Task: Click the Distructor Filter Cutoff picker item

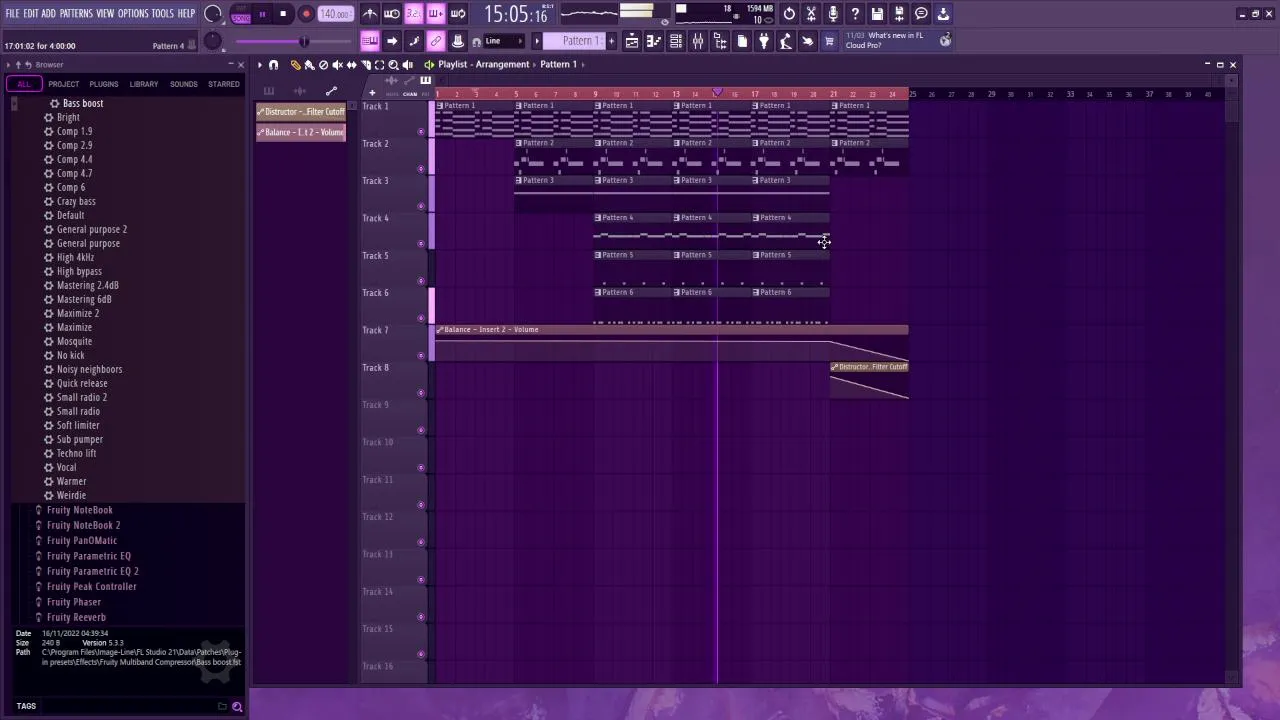Action: pyautogui.click(x=301, y=112)
